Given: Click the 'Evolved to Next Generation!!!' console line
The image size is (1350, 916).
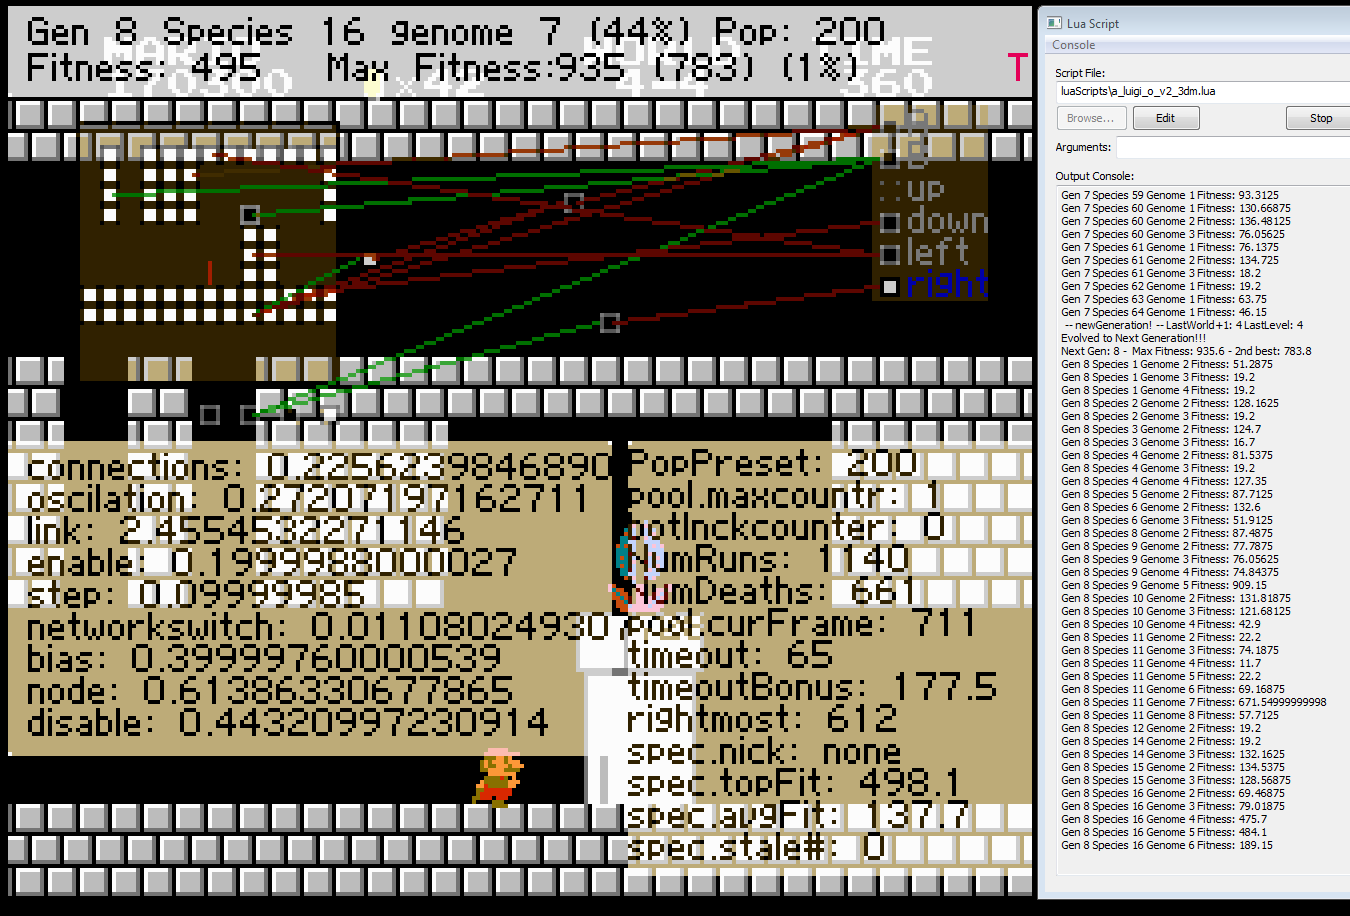Looking at the screenshot, I should click(x=1133, y=338).
